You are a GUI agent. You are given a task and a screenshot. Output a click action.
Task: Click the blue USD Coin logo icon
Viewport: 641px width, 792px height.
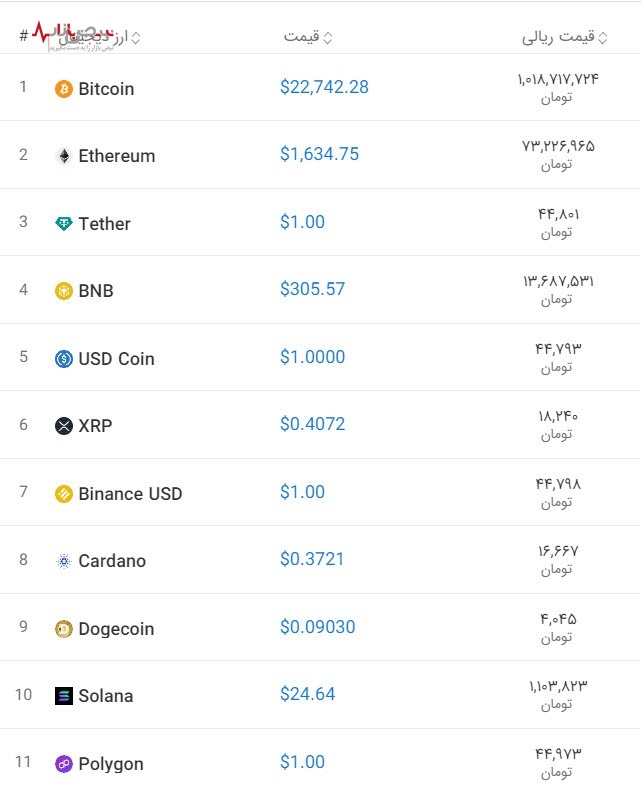tap(64, 359)
